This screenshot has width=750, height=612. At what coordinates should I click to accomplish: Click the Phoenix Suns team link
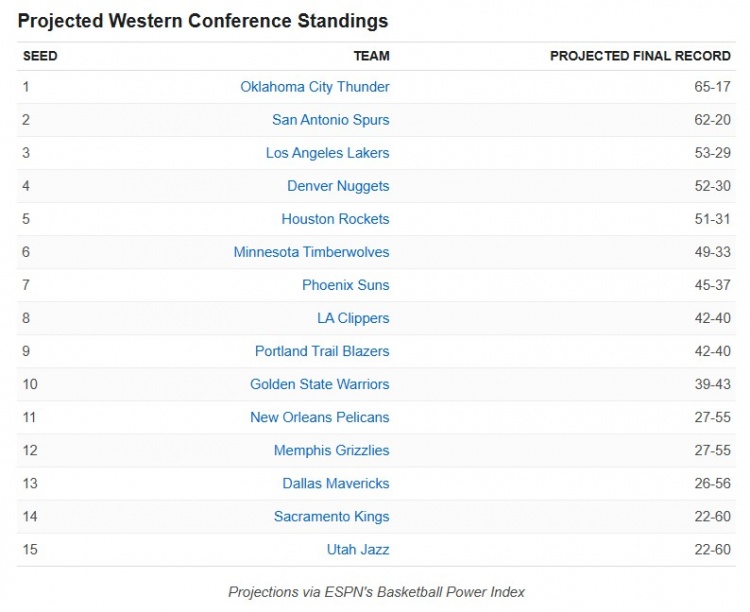346,285
